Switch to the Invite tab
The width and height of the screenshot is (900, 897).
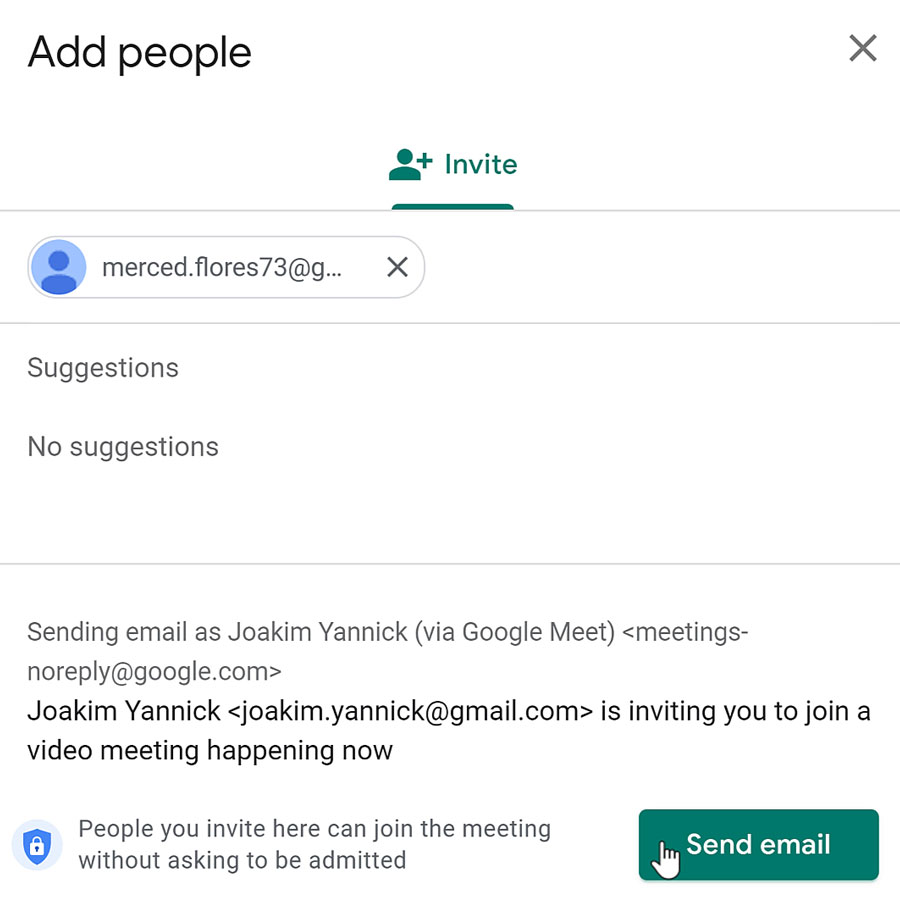452,163
